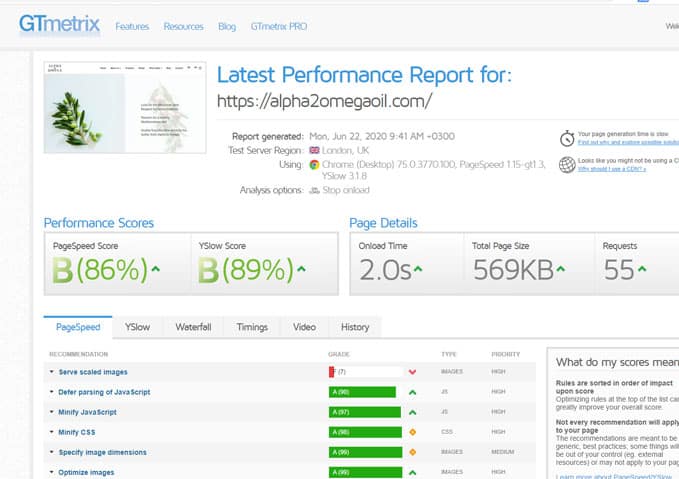Open the alpha2omegaoil.com URL
The image size is (679, 479).
coord(324,101)
